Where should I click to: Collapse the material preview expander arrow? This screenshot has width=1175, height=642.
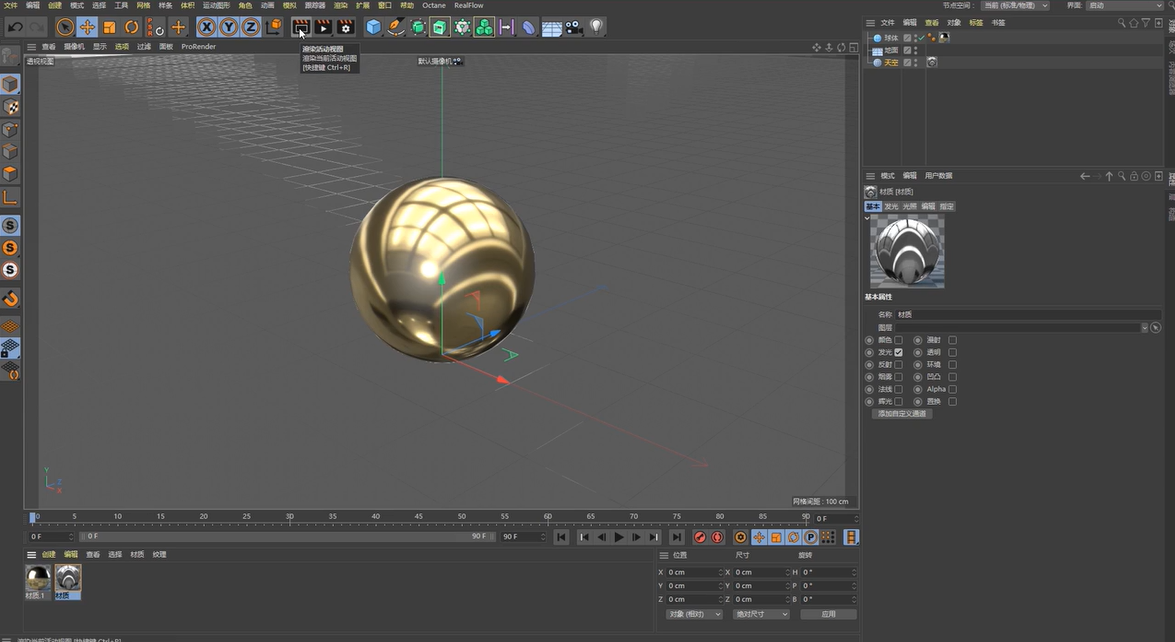867,218
